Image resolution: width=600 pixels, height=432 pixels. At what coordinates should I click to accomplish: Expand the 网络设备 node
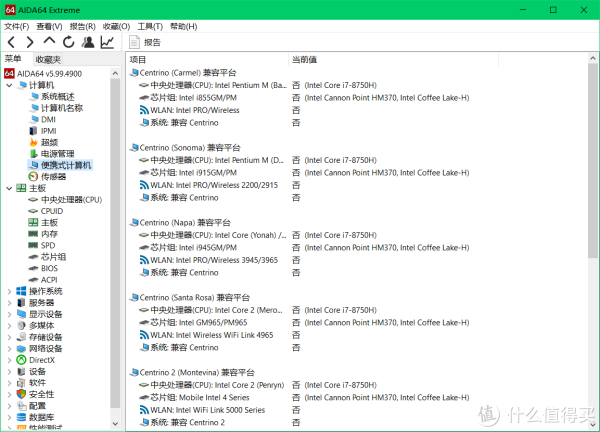[9, 349]
